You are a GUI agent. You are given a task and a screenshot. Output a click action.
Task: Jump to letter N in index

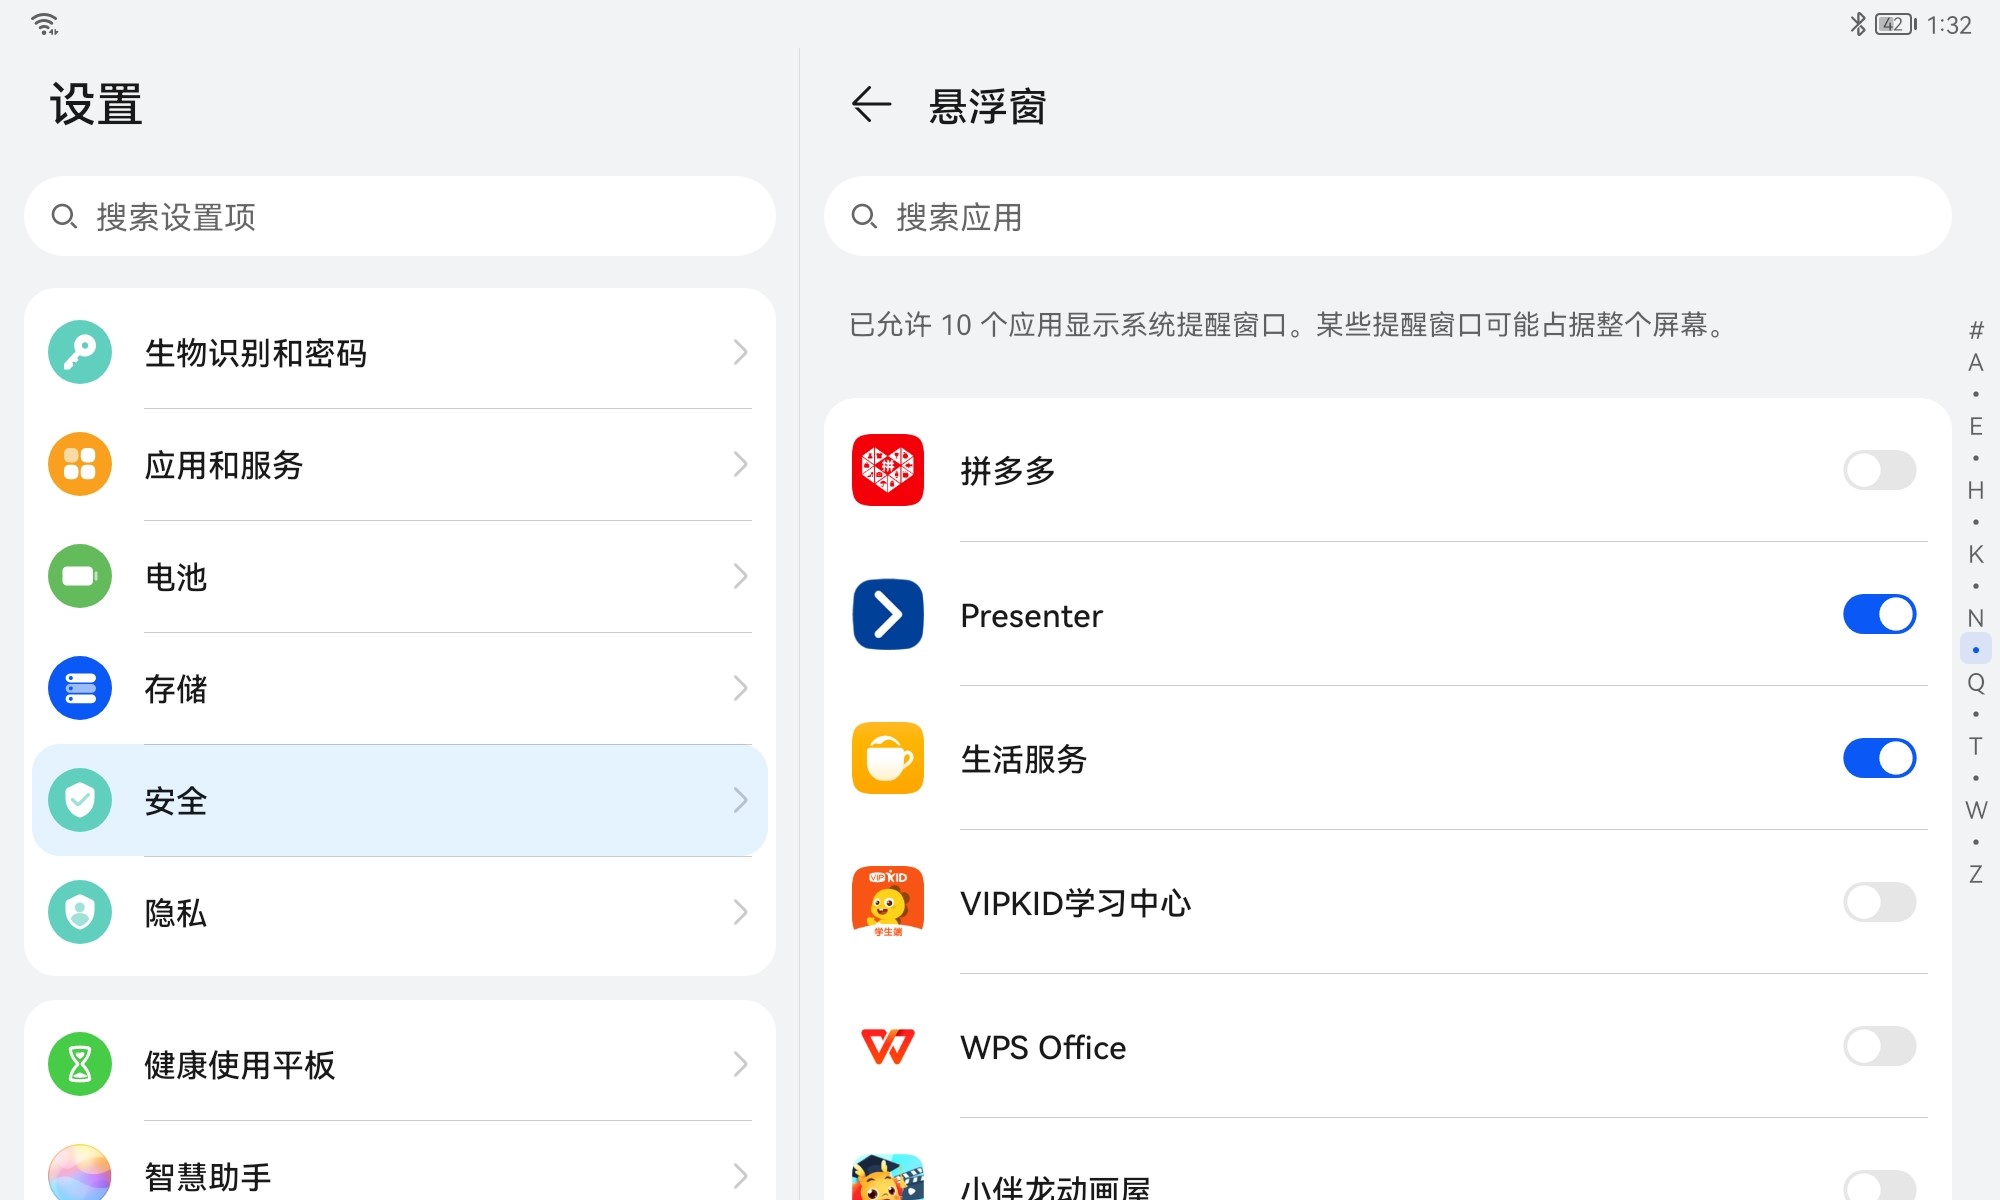point(1976,618)
